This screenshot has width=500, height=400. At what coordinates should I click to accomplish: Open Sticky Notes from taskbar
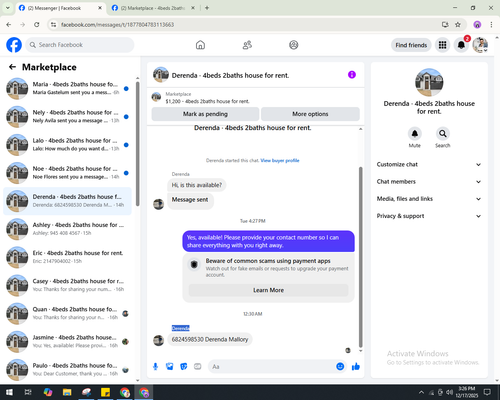coord(106,392)
